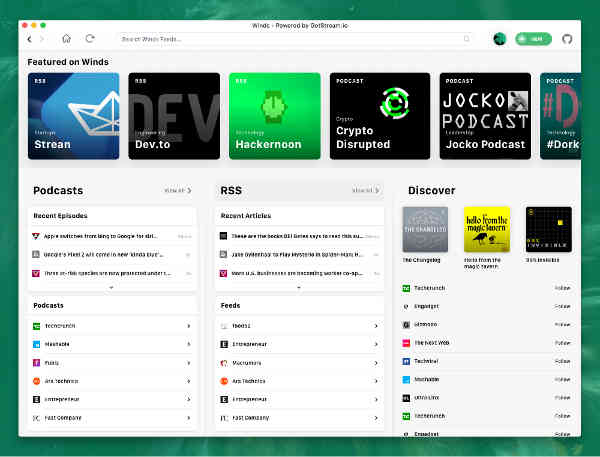Screen dimensions: 600x457
Task: Click Techcrunch icon in Podcasts list
Action: click(x=36, y=326)
